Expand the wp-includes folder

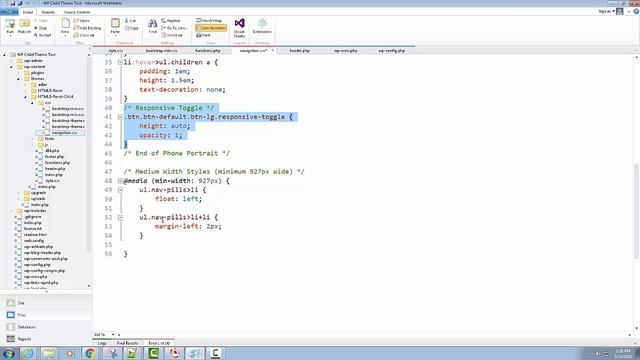pos(11,211)
